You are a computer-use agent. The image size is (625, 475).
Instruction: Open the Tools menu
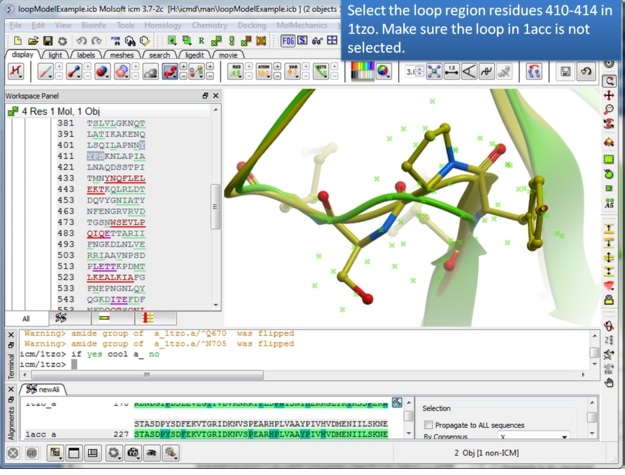(124, 24)
